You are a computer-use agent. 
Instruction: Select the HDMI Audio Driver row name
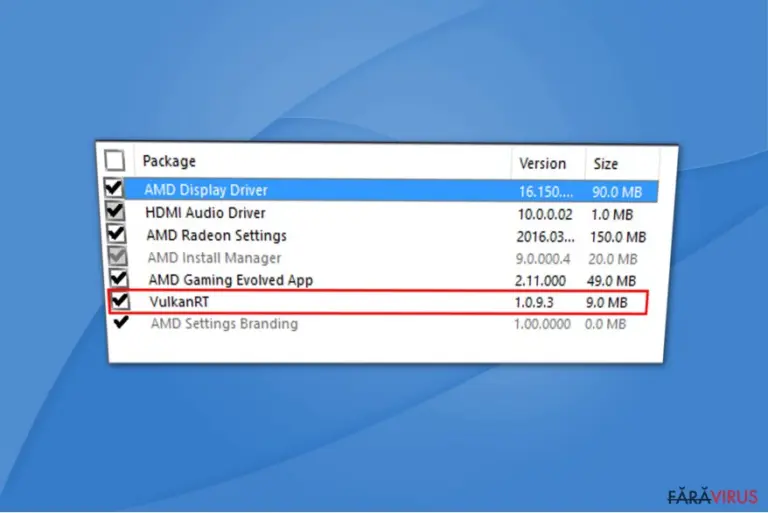pyautogui.click(x=205, y=213)
